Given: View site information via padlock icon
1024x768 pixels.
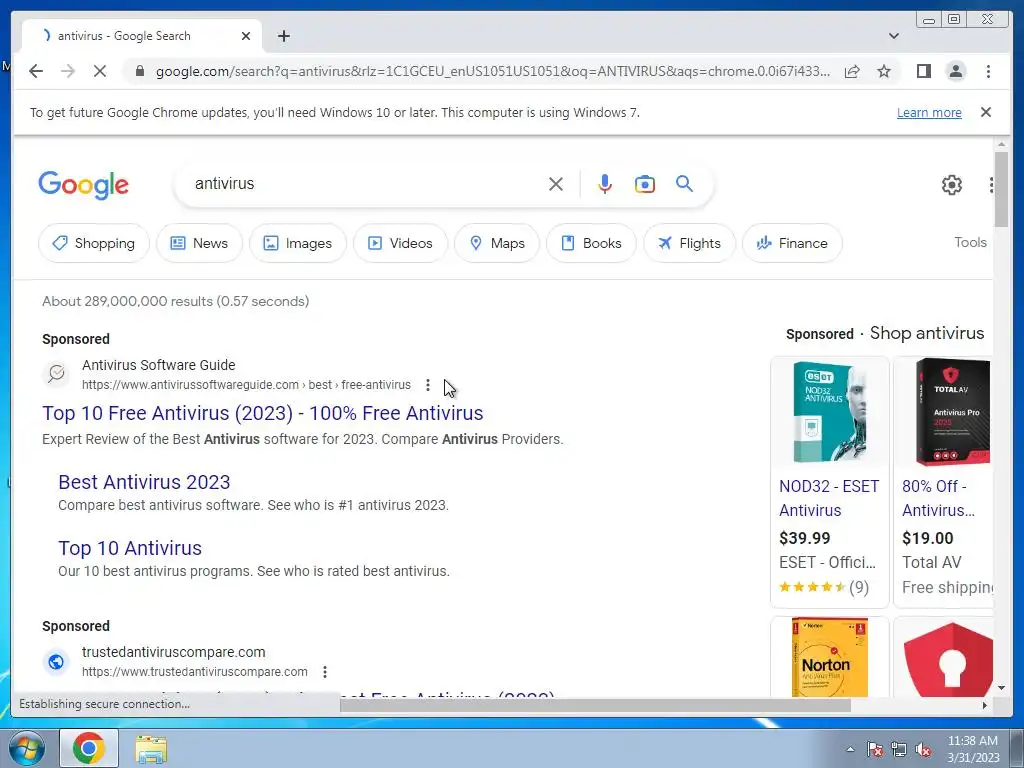Looking at the screenshot, I should coord(139,71).
